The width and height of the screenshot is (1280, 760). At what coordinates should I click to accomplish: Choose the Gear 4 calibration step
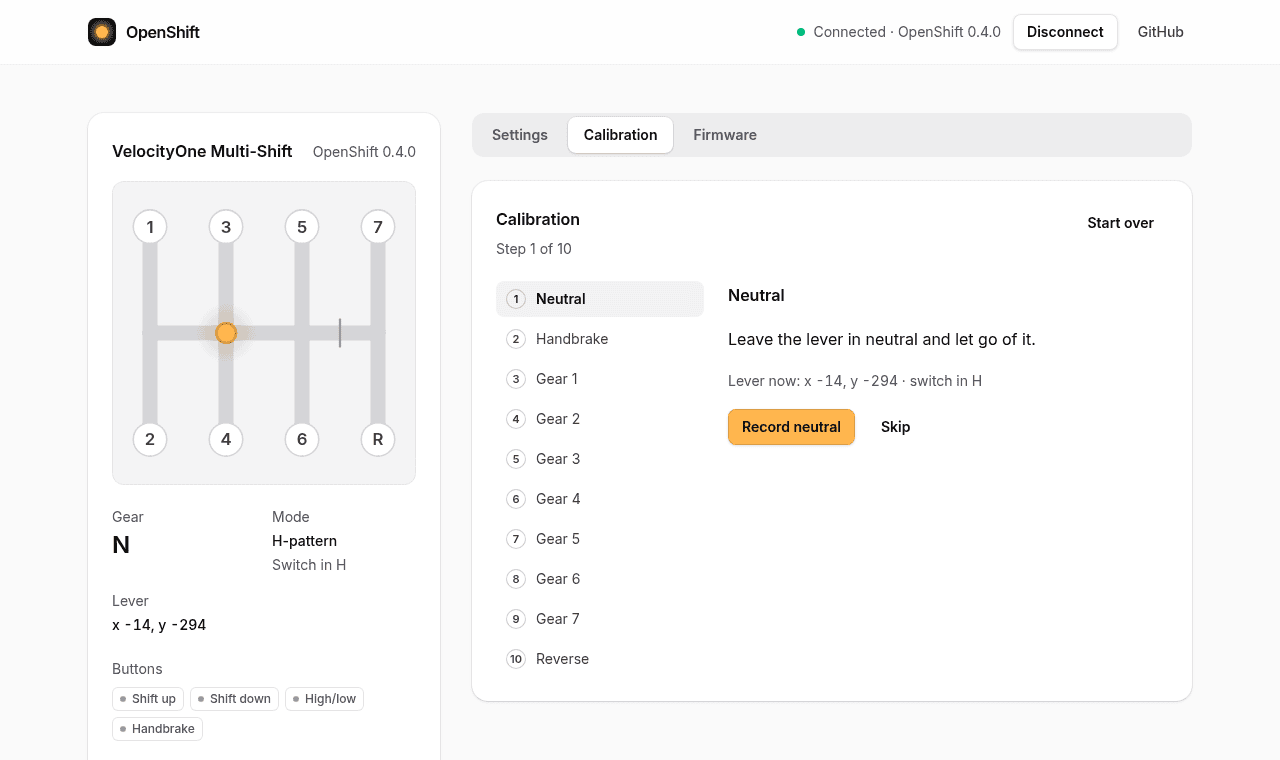point(600,499)
